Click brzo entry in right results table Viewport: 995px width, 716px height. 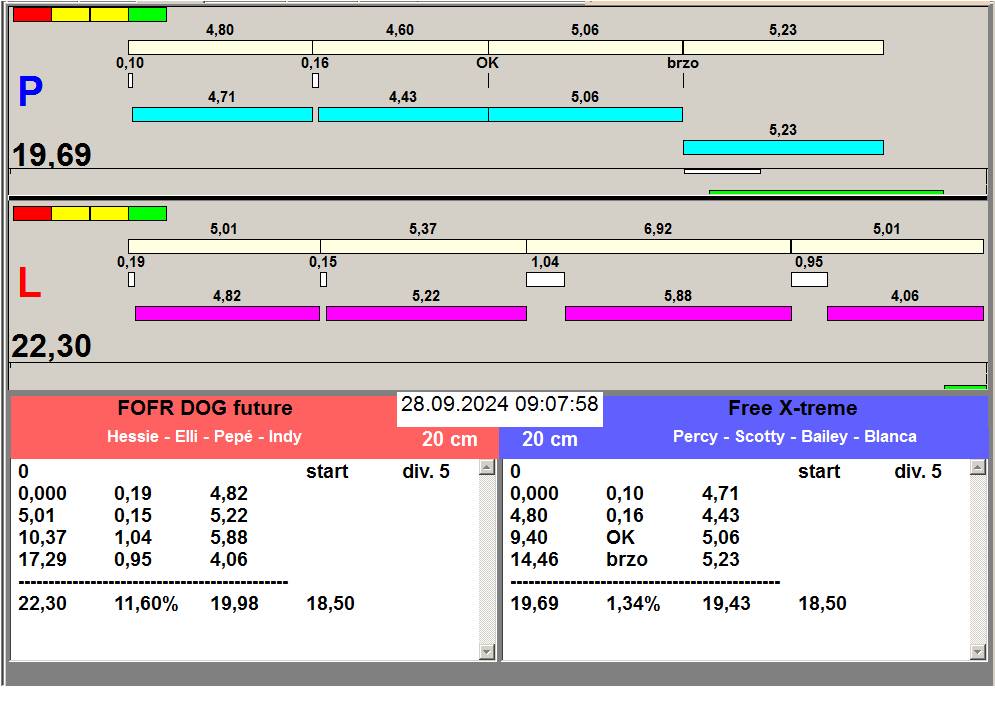click(x=626, y=559)
